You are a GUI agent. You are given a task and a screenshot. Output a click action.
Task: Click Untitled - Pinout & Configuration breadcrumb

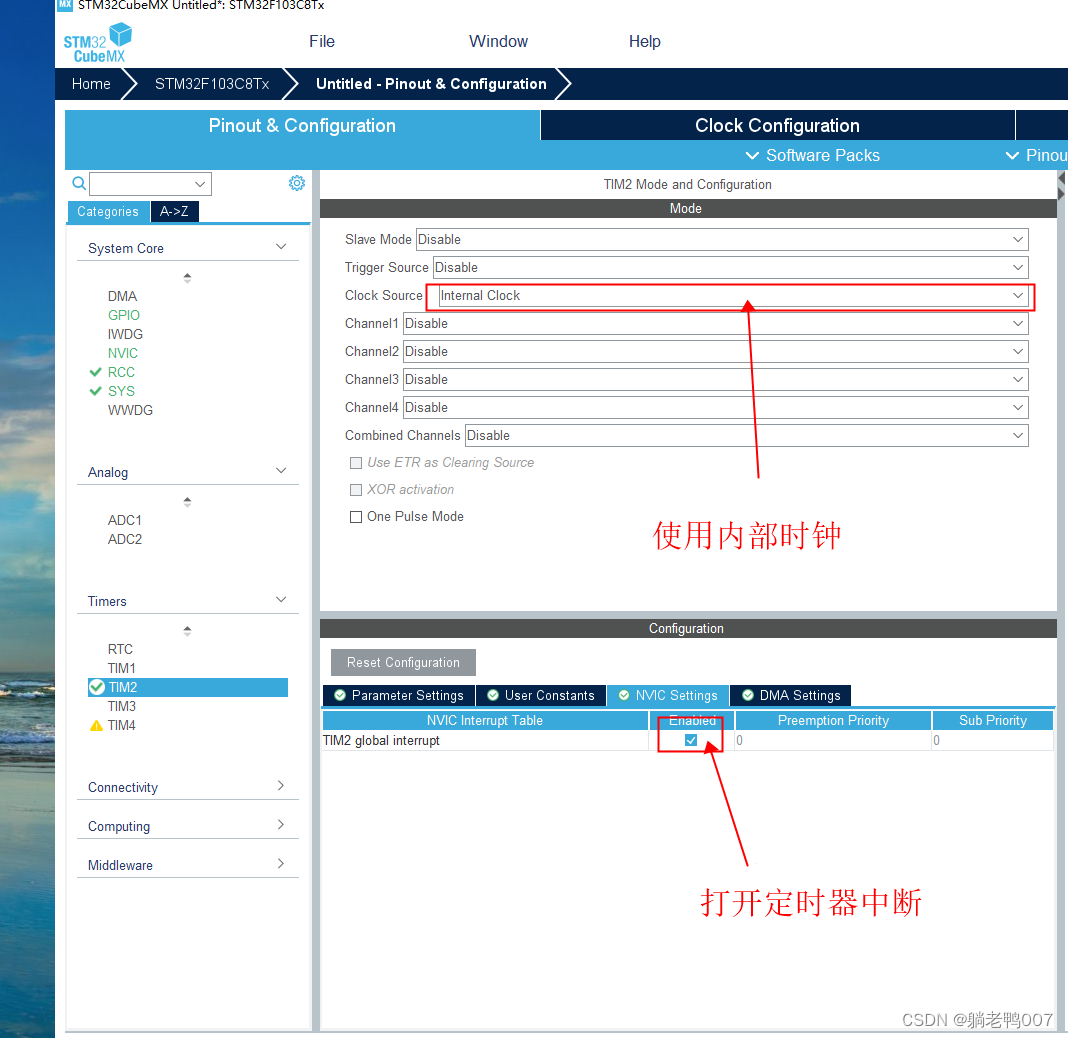click(x=431, y=84)
